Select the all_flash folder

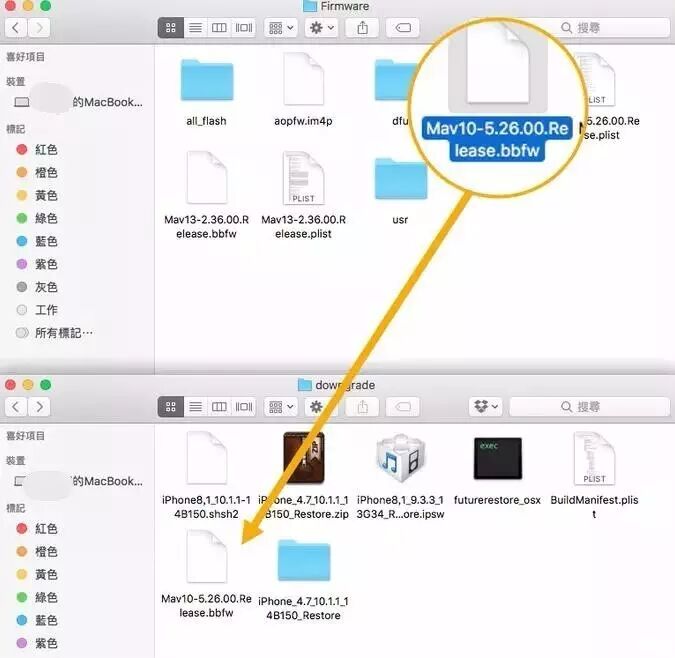(x=207, y=81)
